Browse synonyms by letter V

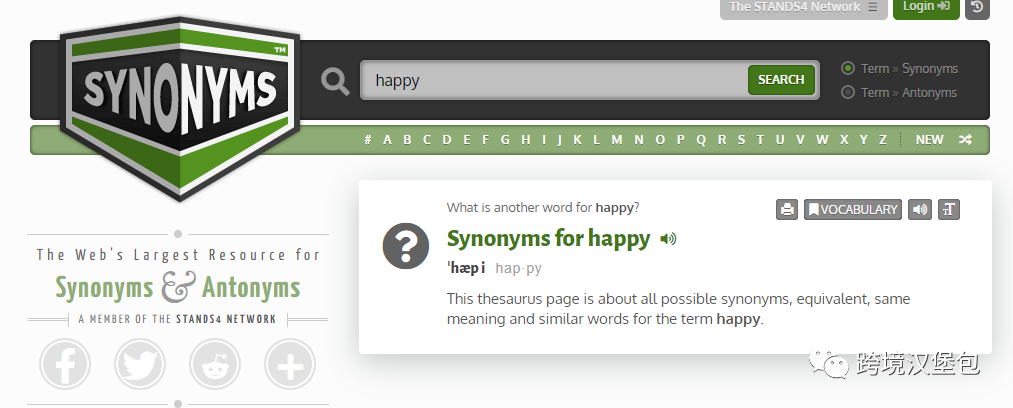coord(800,139)
